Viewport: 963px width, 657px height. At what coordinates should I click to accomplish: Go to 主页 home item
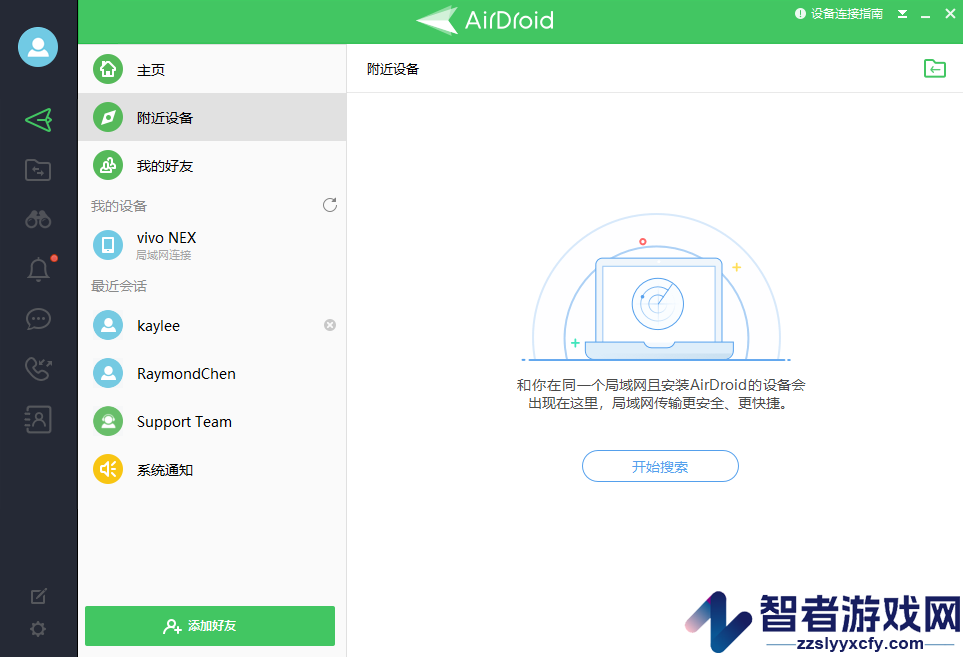tap(212, 69)
